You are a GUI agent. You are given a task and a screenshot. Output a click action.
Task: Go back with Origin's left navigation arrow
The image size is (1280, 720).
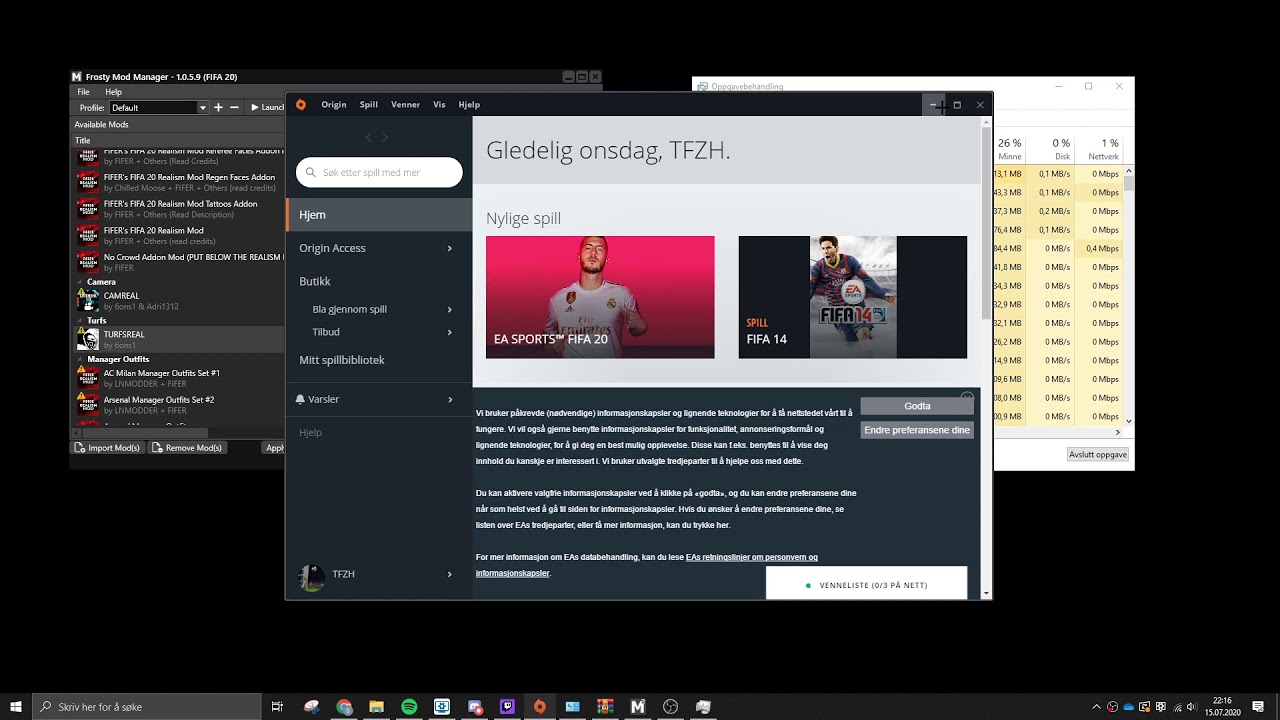click(x=368, y=137)
